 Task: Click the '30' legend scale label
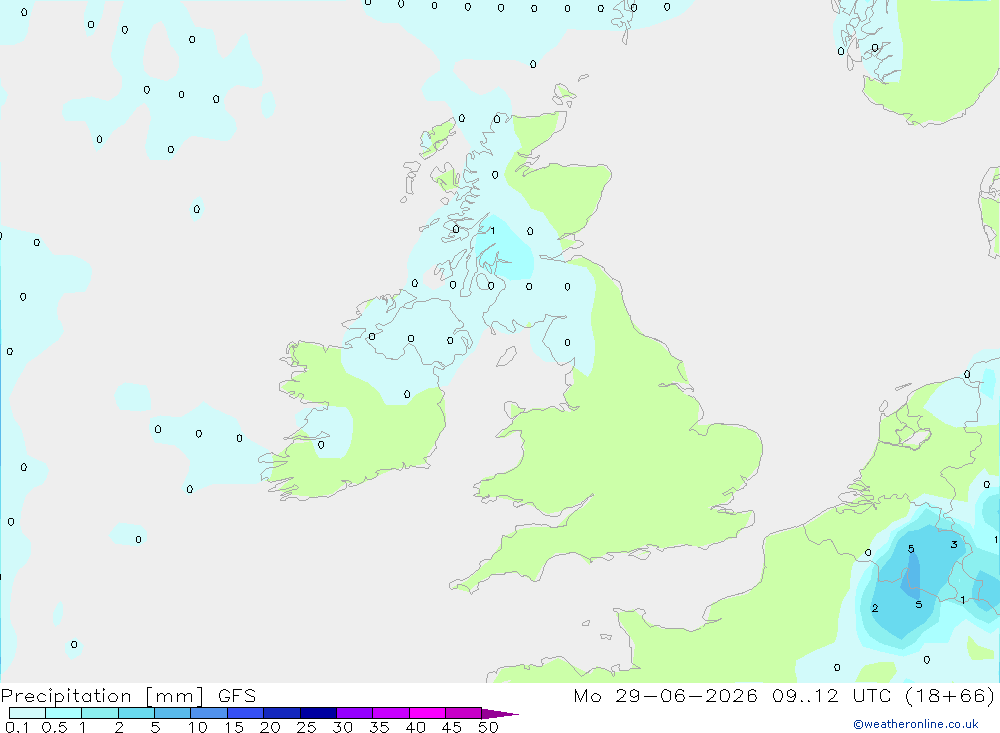[343, 727]
